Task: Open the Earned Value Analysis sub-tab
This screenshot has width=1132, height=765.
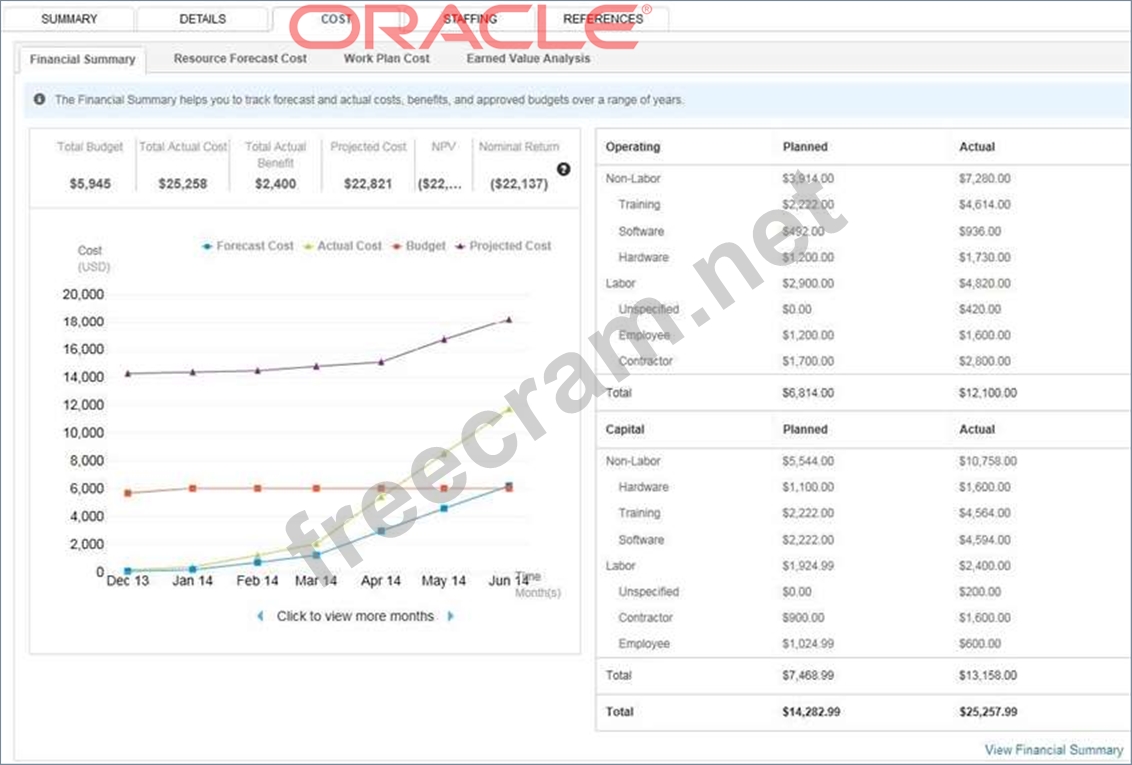Action: [528, 58]
